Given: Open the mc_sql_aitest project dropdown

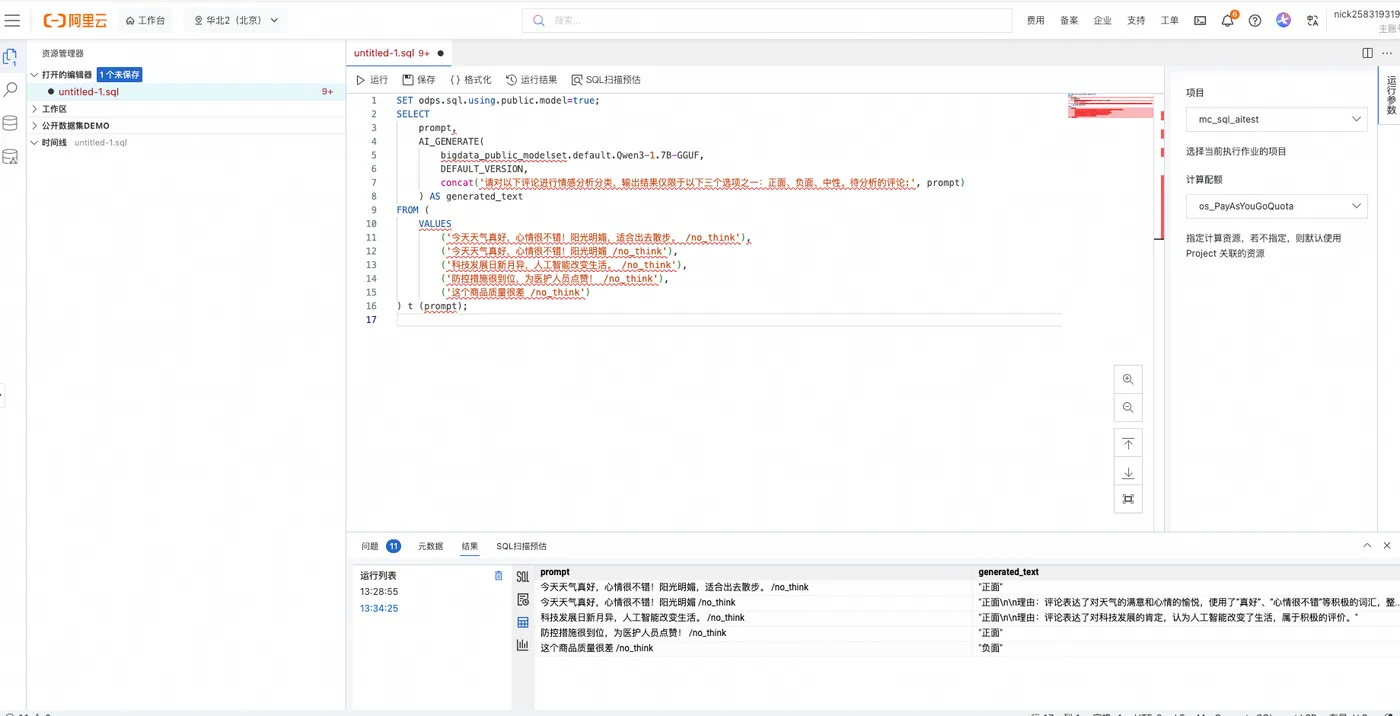Looking at the screenshot, I should click(1277, 119).
